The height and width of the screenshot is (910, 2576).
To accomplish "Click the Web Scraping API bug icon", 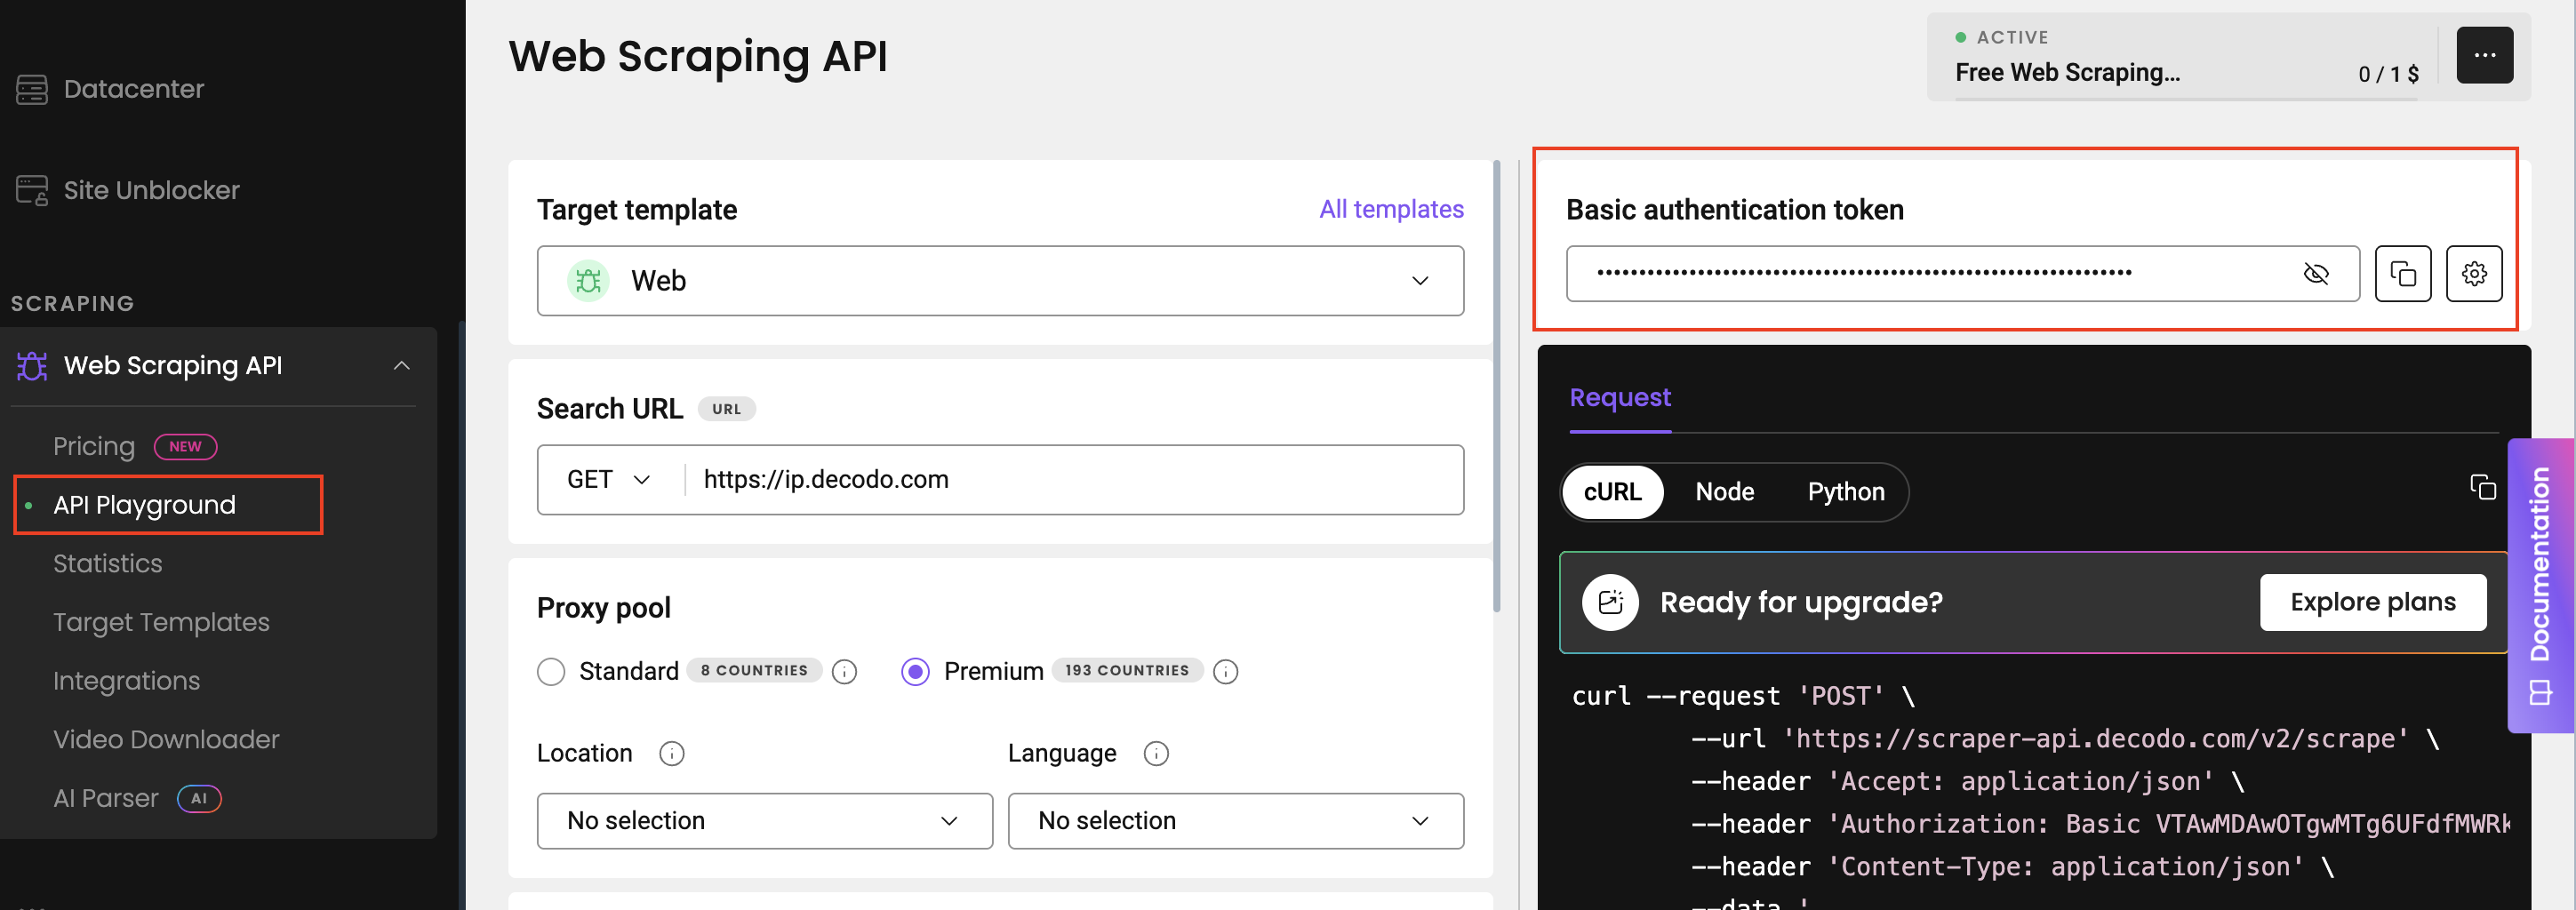I will (x=32, y=366).
